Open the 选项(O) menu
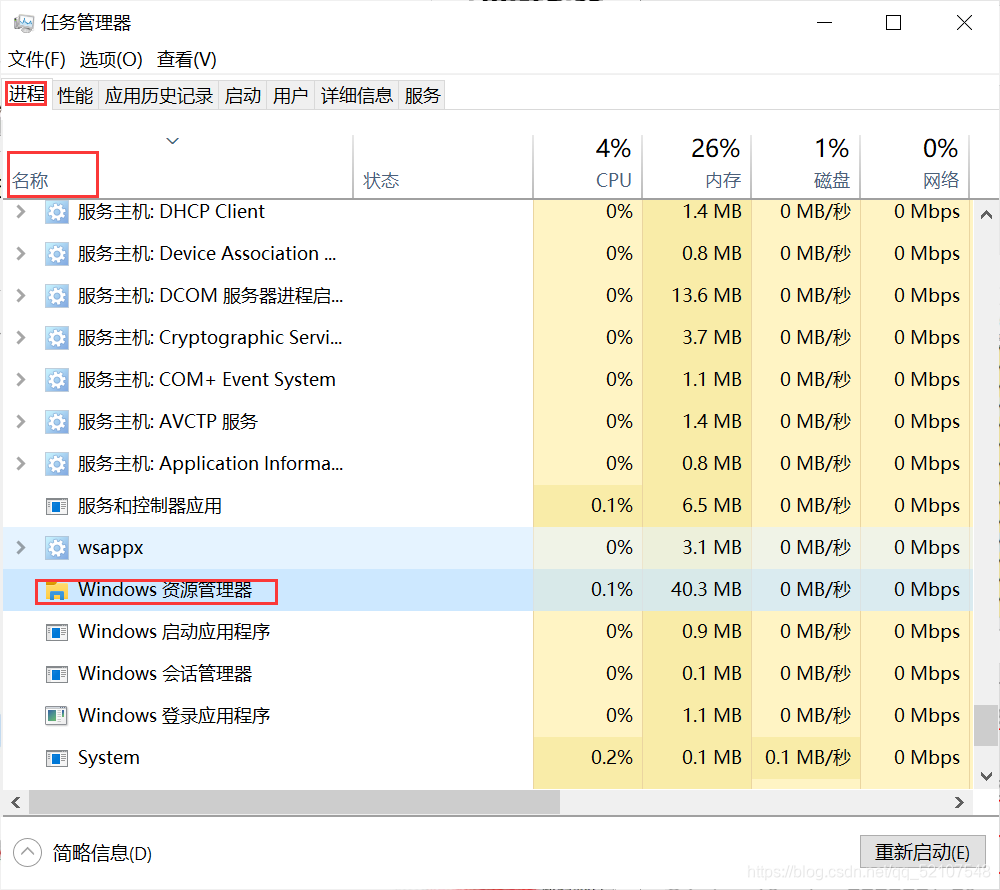This screenshot has width=1000, height=890. 111,59
